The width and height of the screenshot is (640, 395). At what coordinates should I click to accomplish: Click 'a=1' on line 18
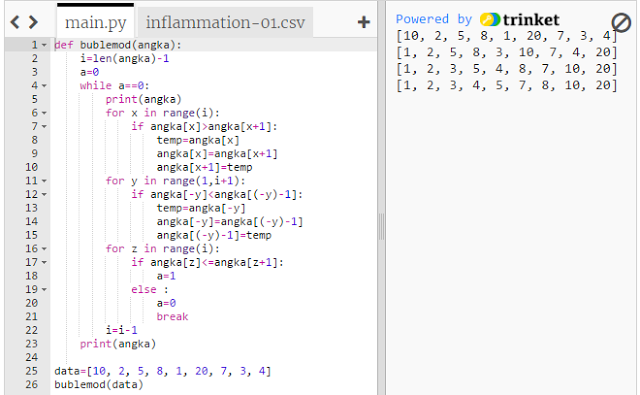(166, 276)
